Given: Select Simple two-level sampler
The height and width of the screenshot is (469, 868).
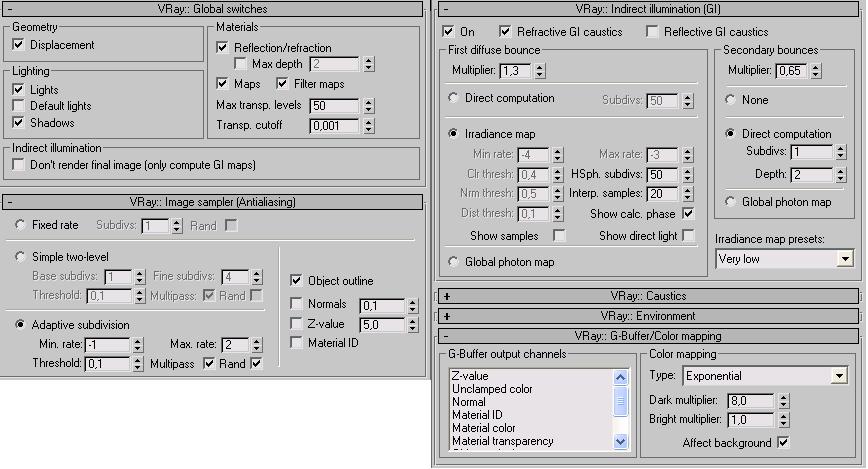Looking at the screenshot, I should click(20, 257).
